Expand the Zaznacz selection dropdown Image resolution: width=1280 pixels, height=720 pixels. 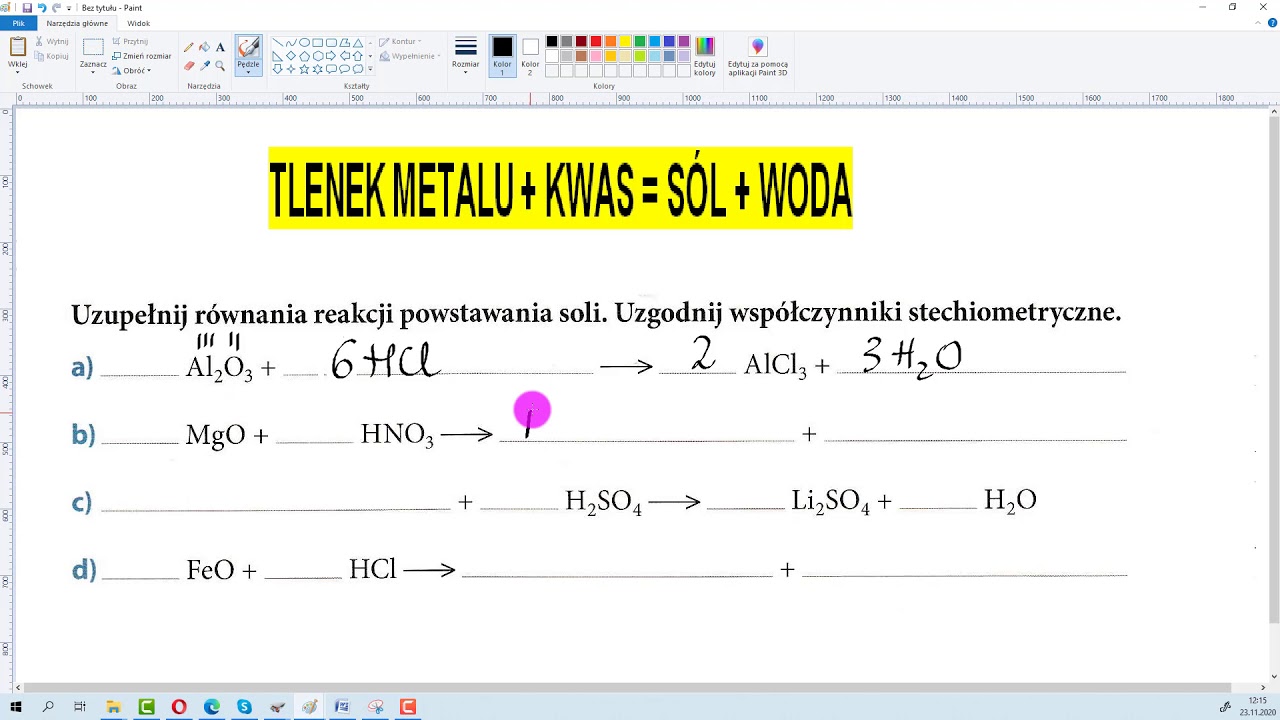pyautogui.click(x=93, y=72)
